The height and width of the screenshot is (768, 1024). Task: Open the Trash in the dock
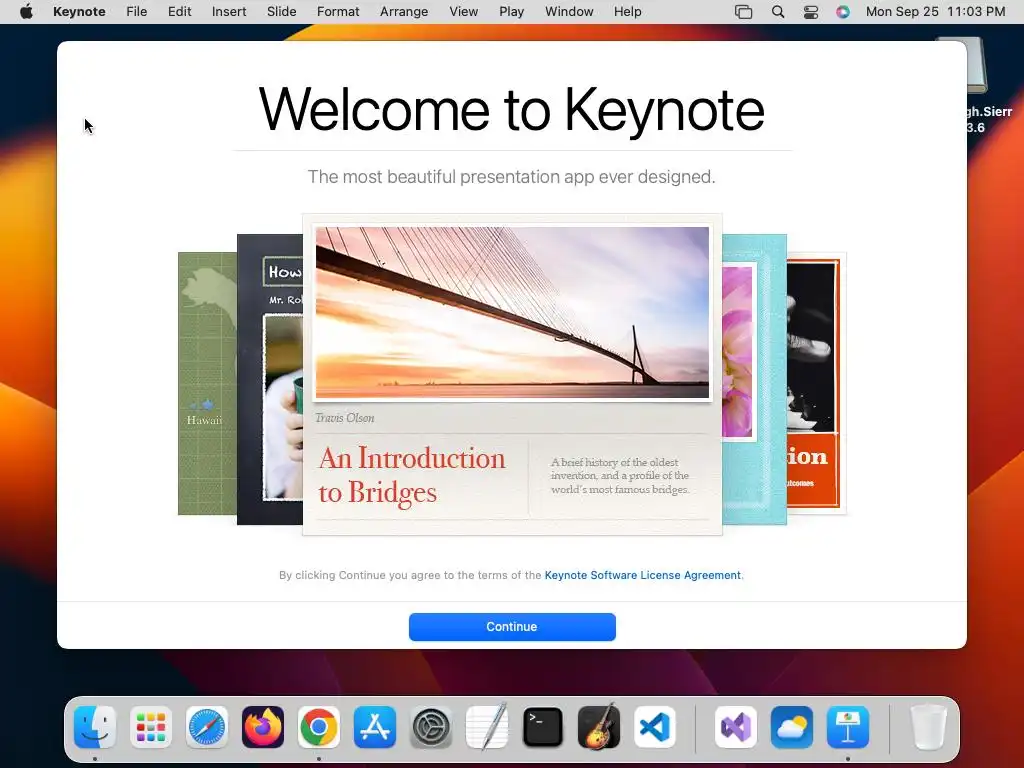[x=928, y=727]
